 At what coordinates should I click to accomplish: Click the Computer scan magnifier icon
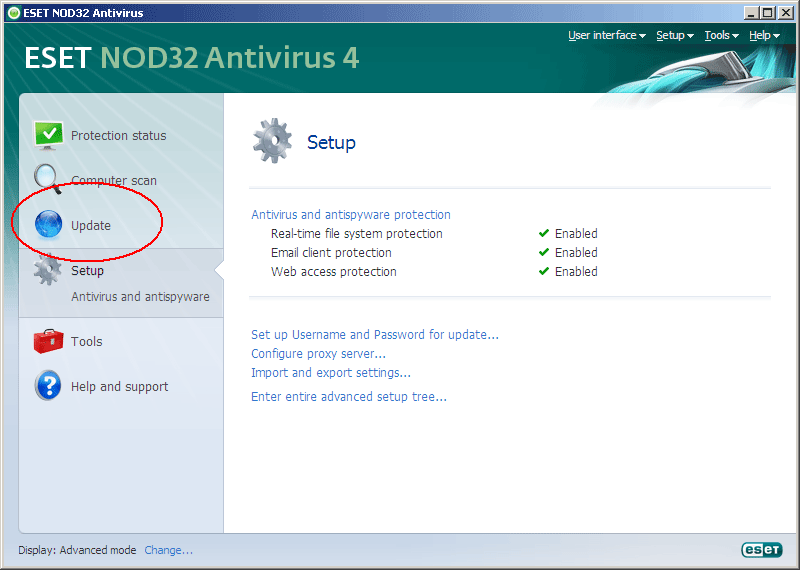pos(47,179)
